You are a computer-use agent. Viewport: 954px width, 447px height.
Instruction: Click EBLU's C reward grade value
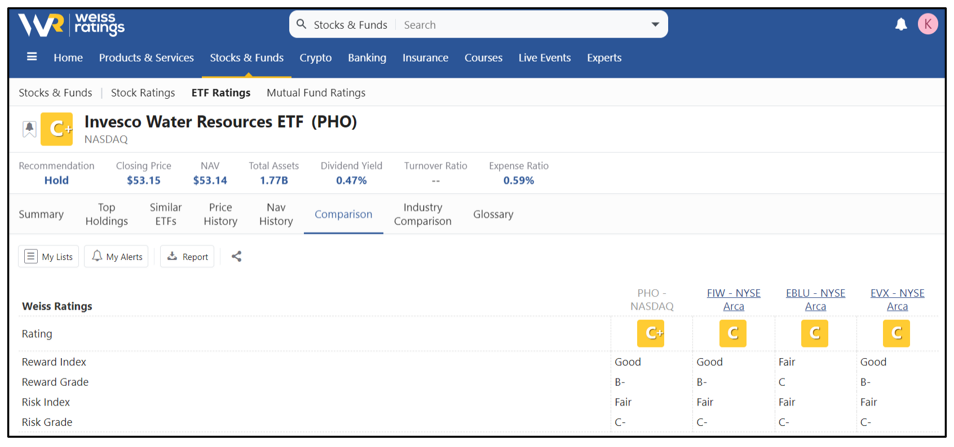(x=782, y=382)
